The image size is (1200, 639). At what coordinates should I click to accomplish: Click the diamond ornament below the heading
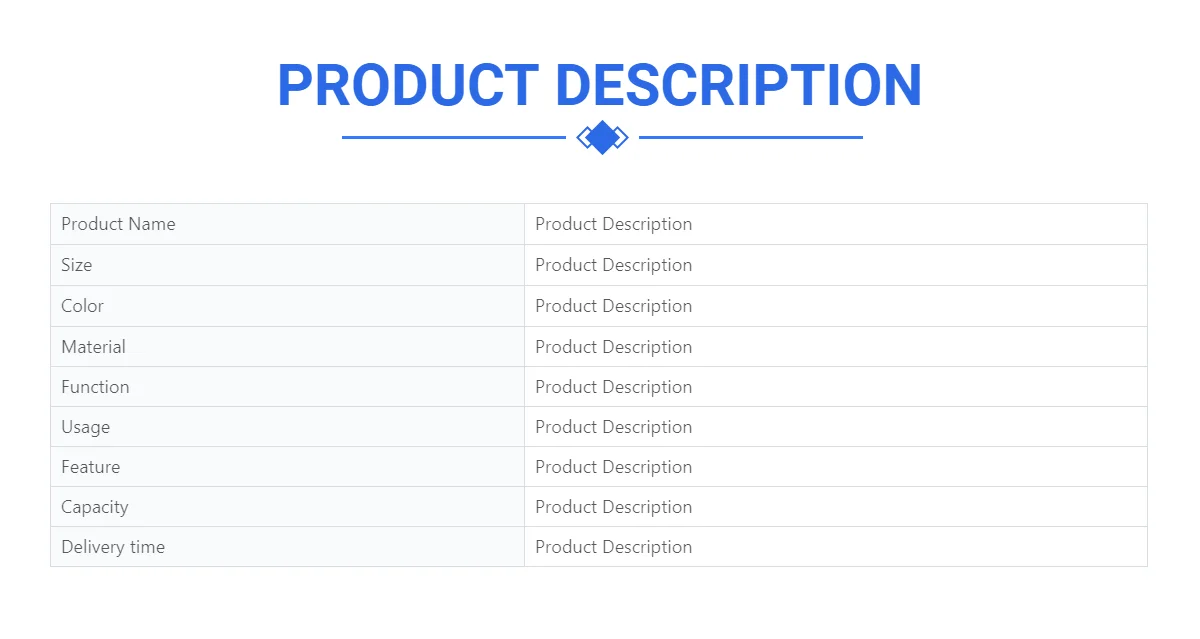(x=602, y=137)
